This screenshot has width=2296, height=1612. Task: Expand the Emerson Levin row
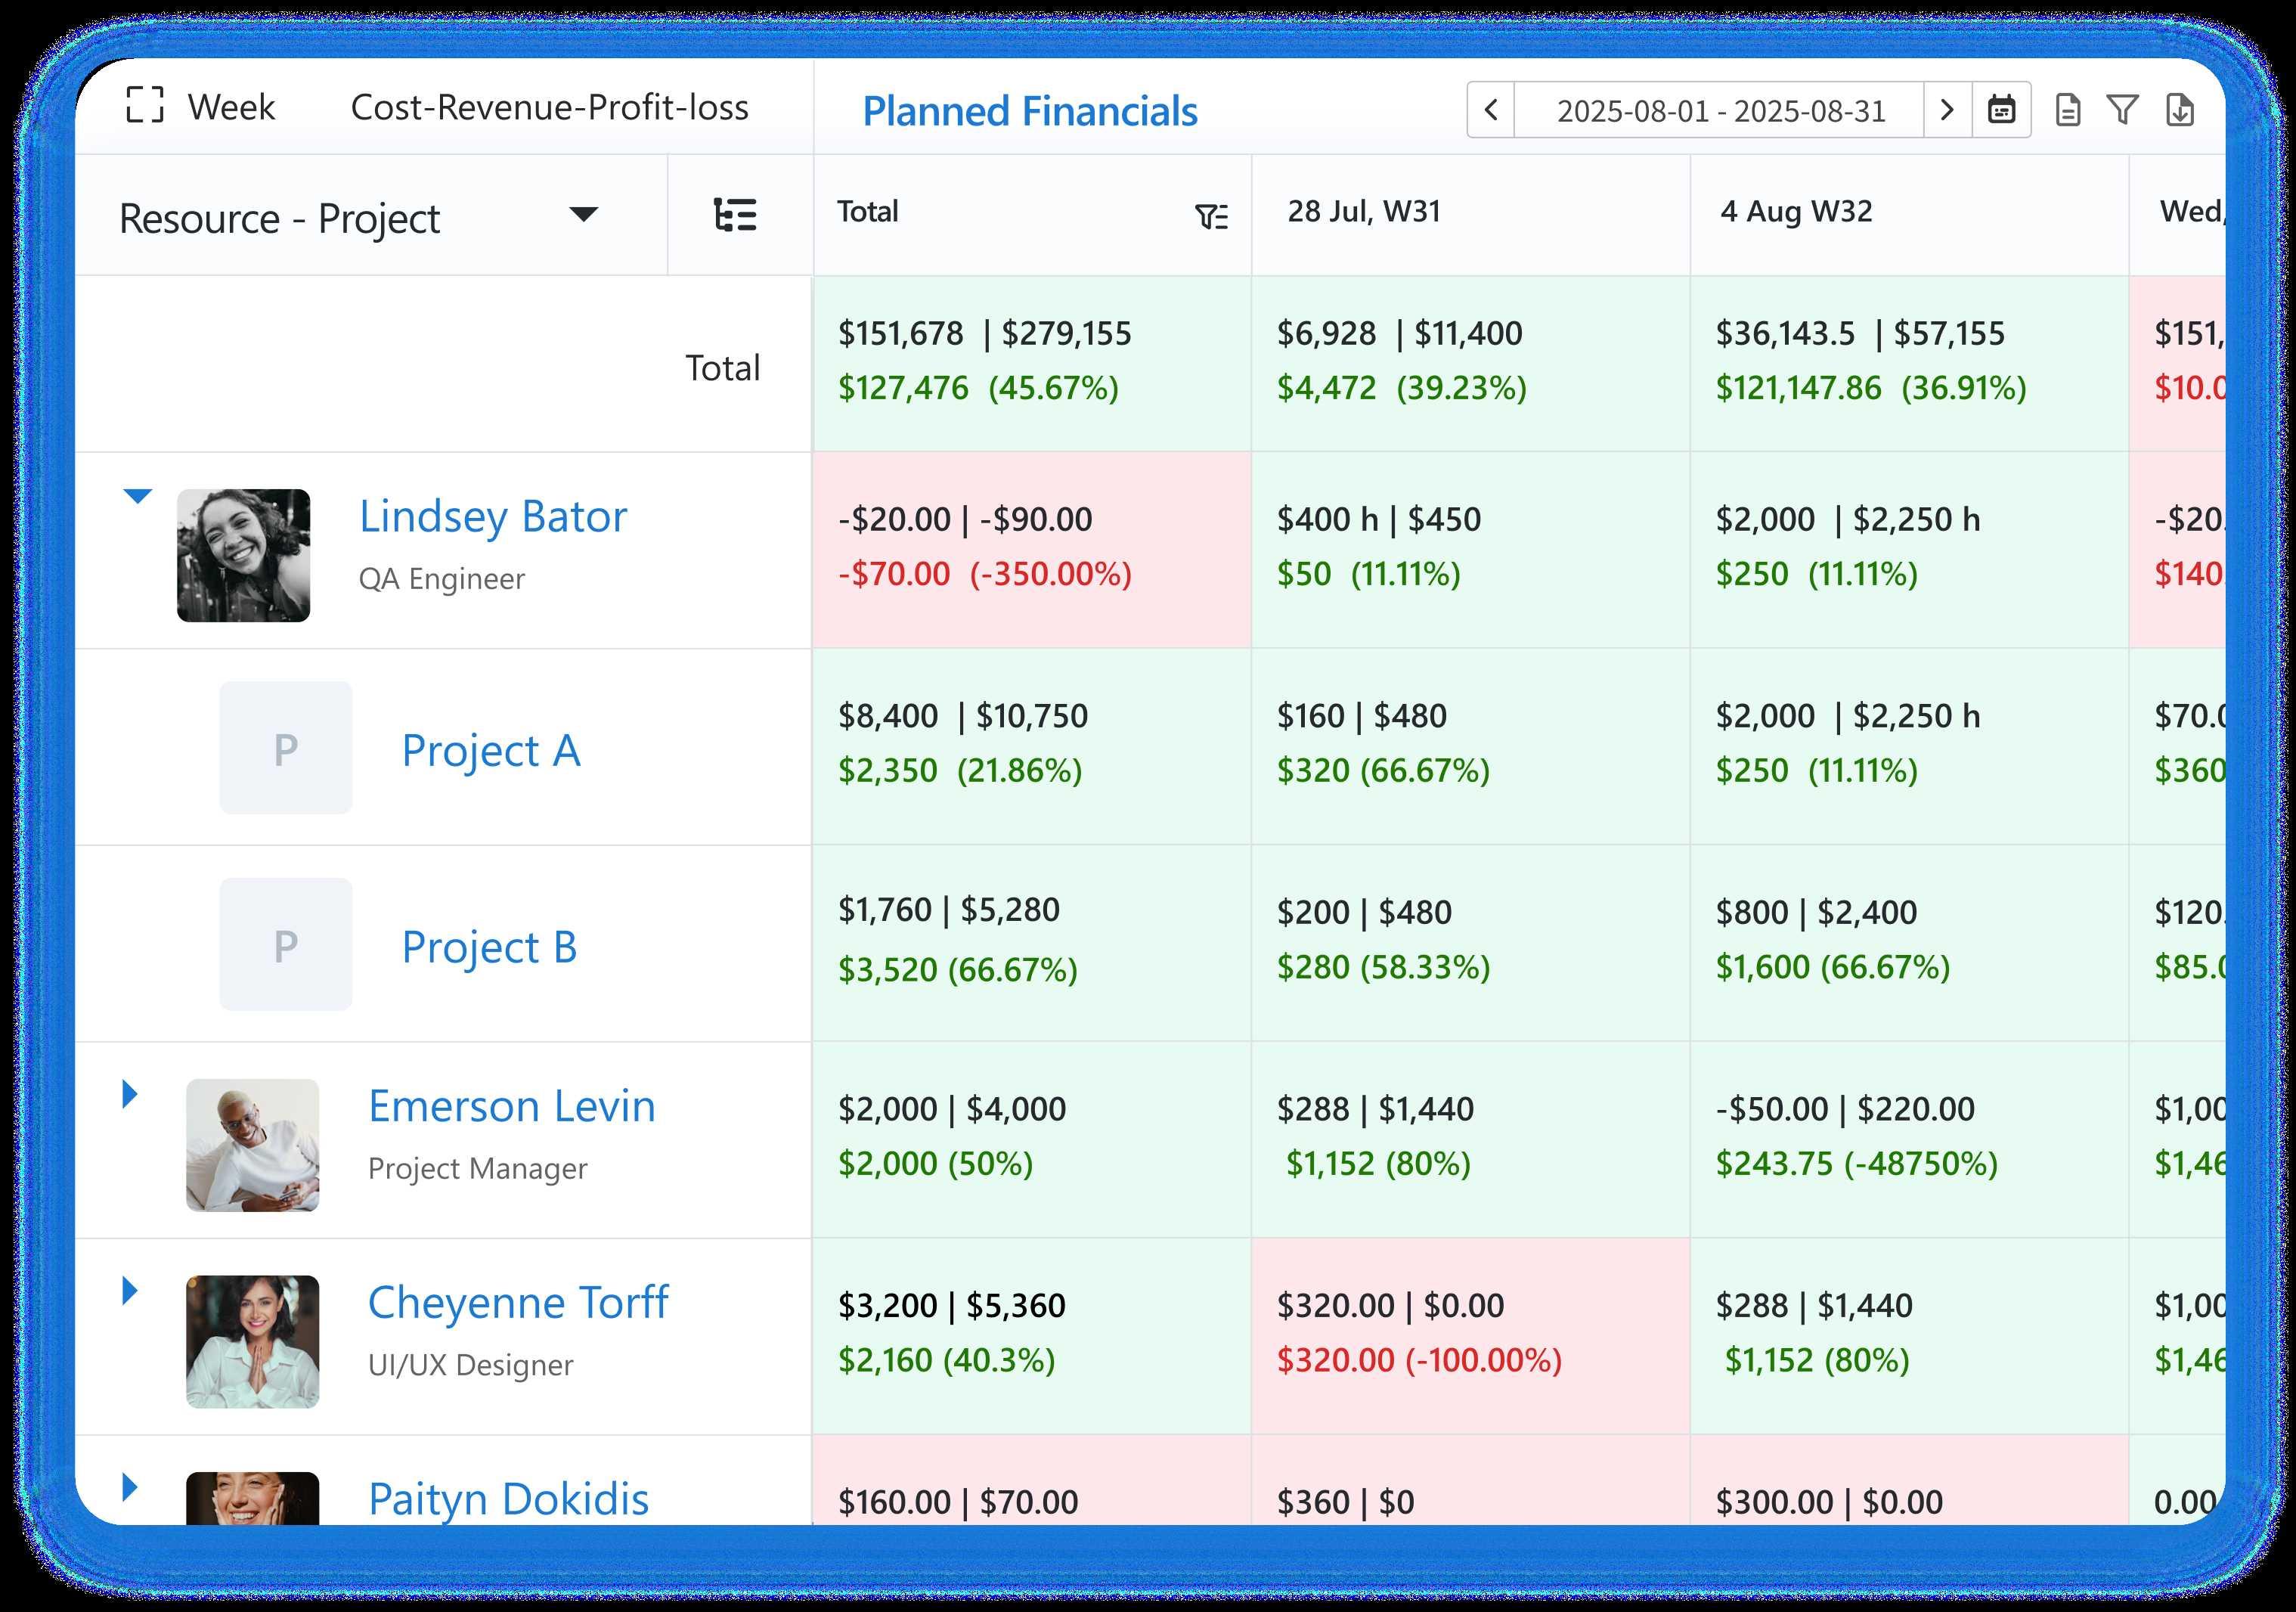click(130, 1094)
